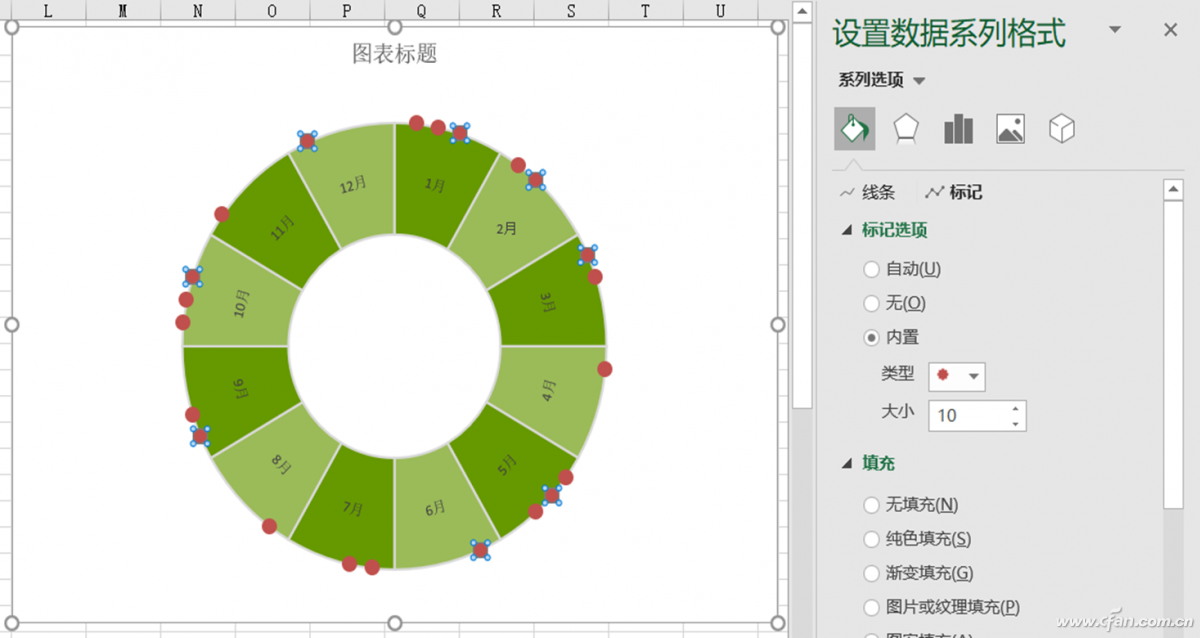Screen dimensions: 1200x638
Task: Open marker 类型 dropdown
Action: point(957,376)
